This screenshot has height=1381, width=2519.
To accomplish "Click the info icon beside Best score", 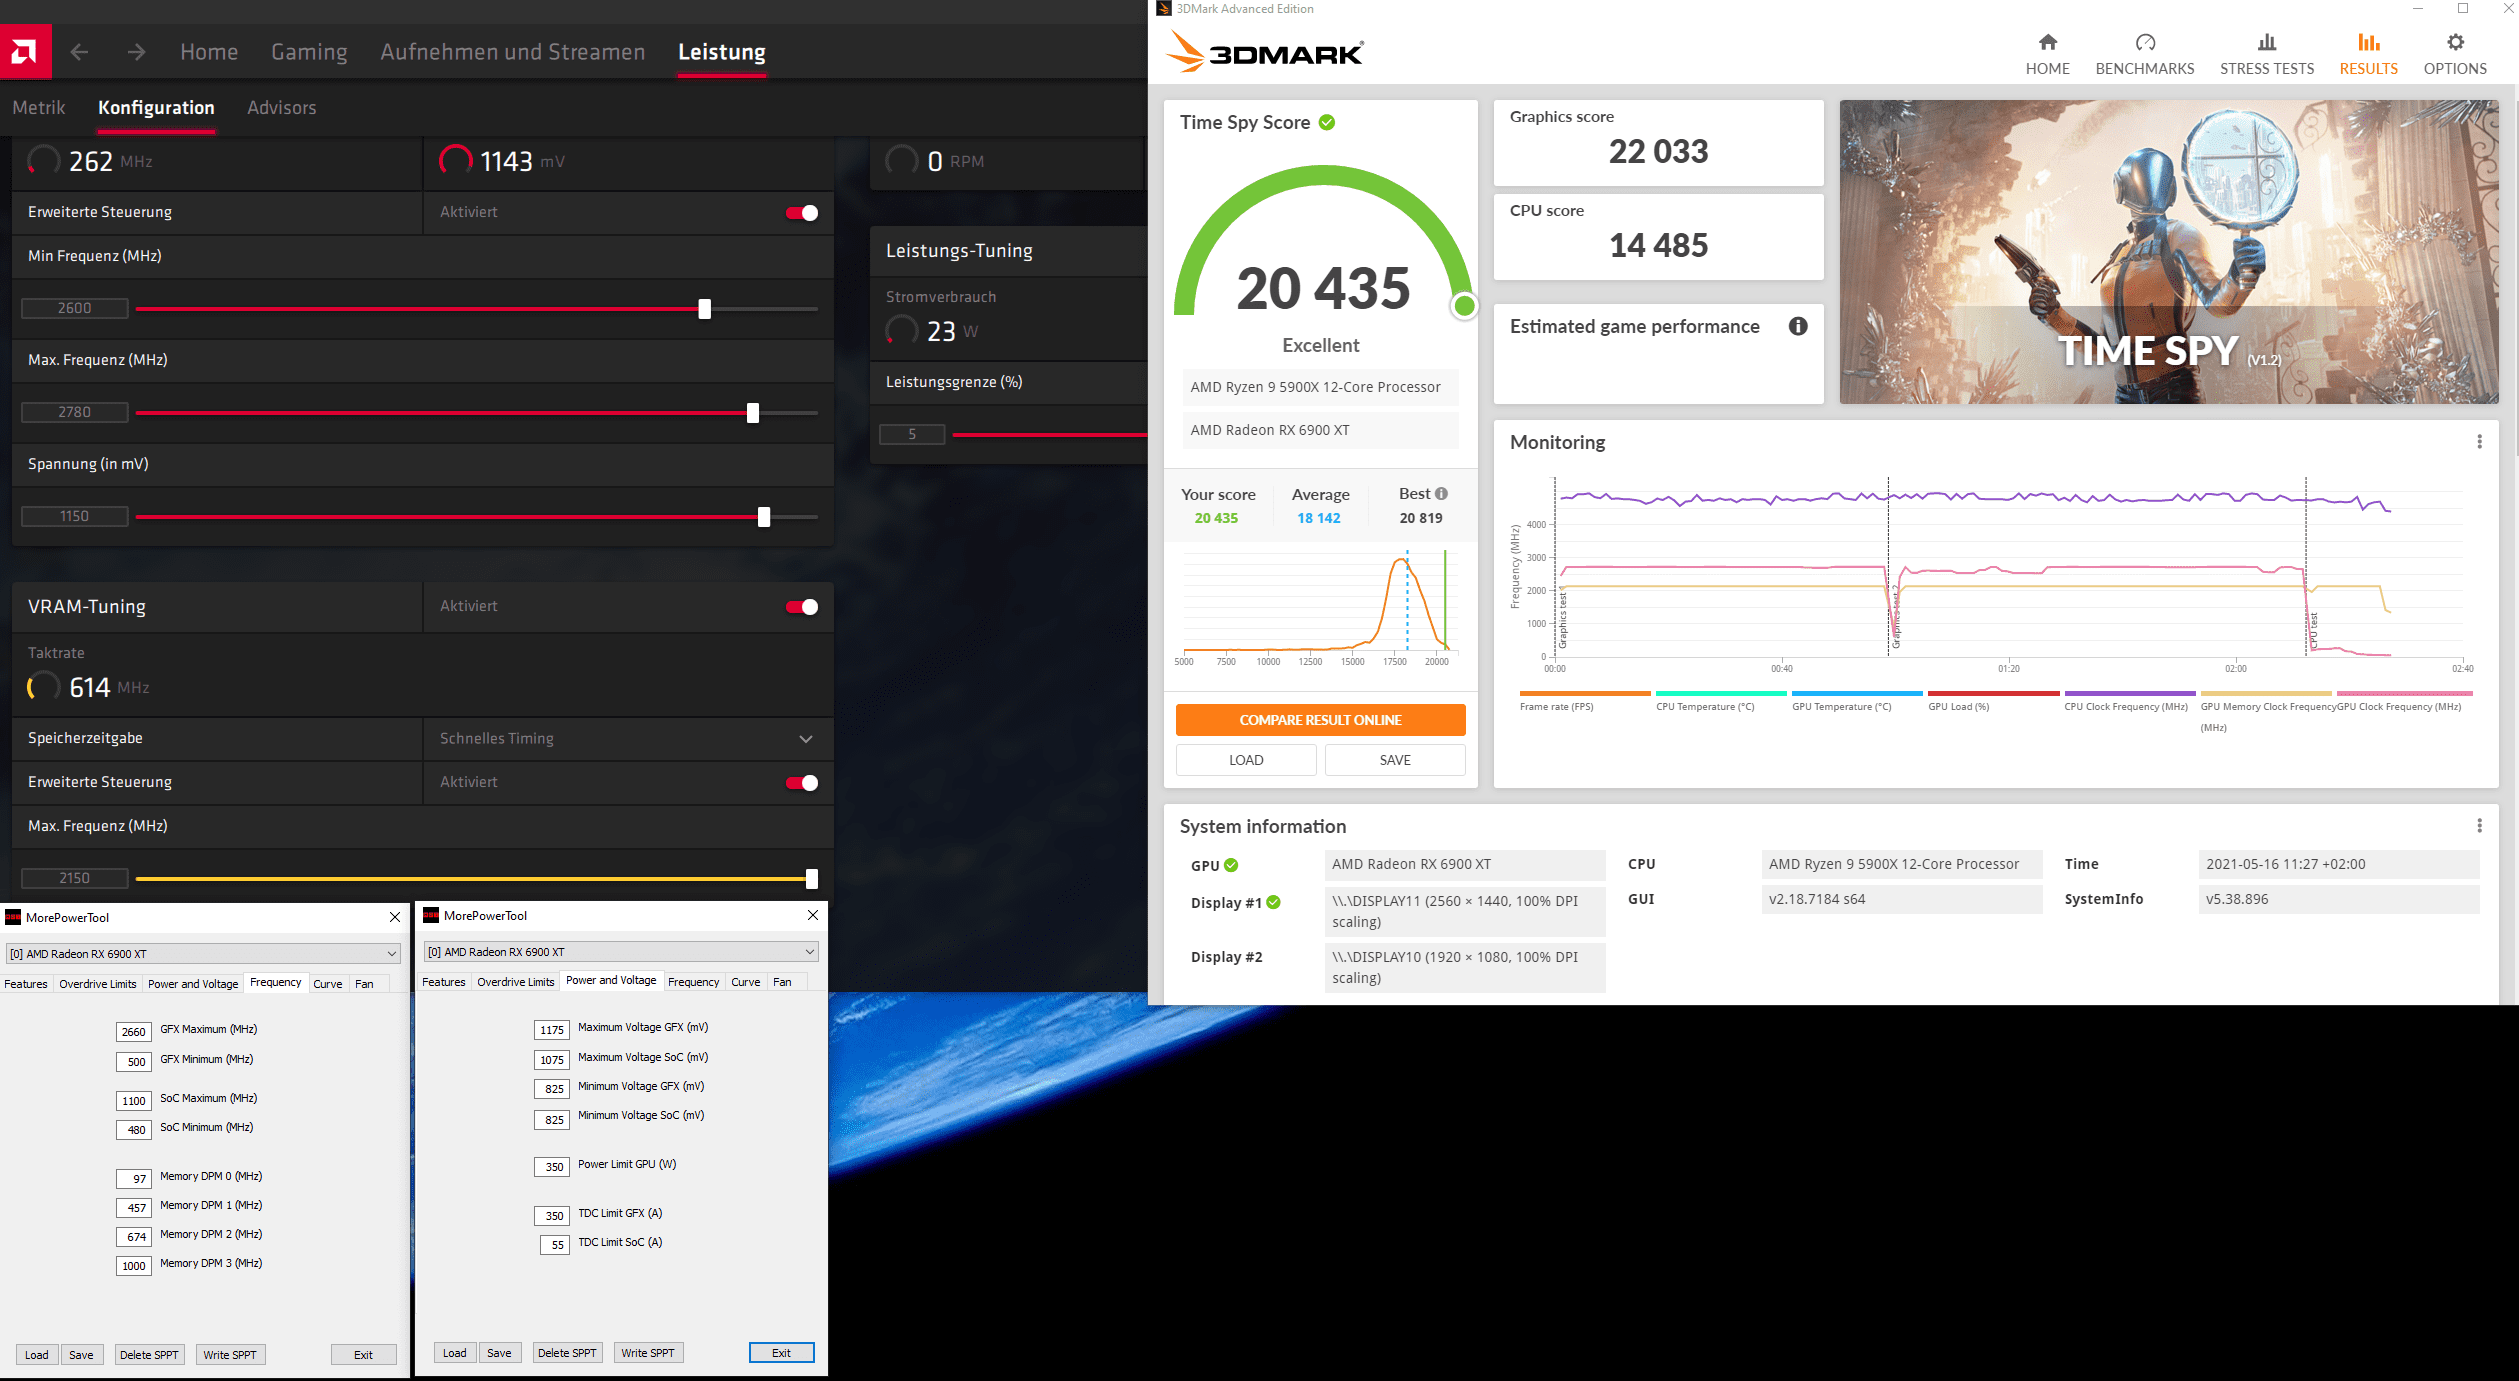I will [x=1441, y=493].
